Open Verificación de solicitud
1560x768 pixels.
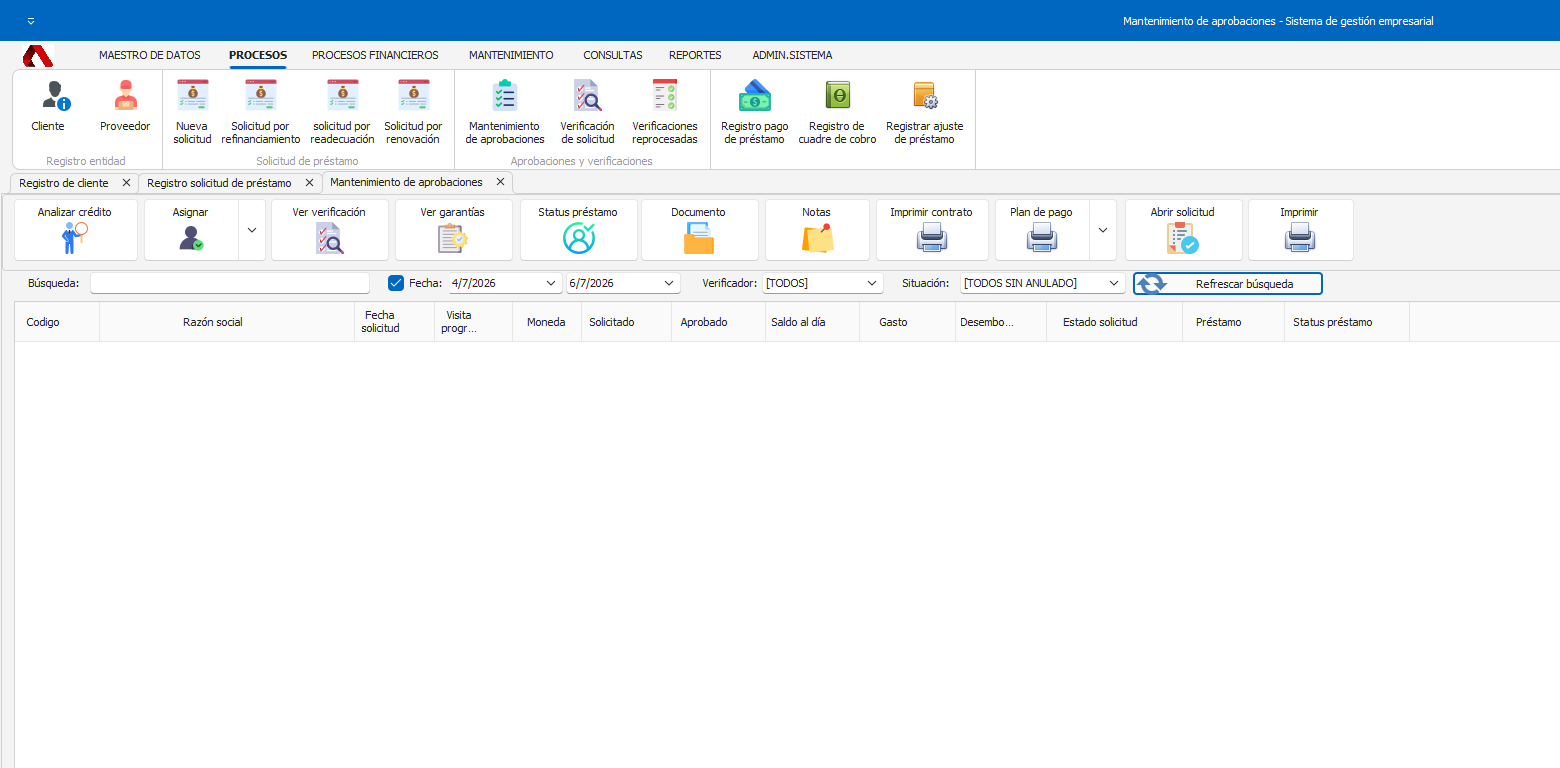pos(588,112)
